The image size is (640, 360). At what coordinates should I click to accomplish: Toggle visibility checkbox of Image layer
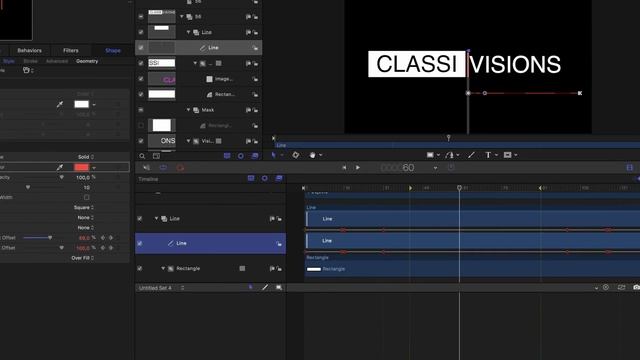[x=141, y=79]
